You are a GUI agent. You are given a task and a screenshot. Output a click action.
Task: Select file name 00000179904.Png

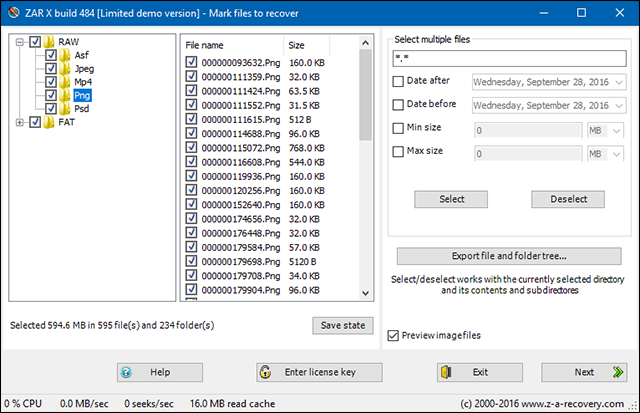pyautogui.click(x=241, y=290)
